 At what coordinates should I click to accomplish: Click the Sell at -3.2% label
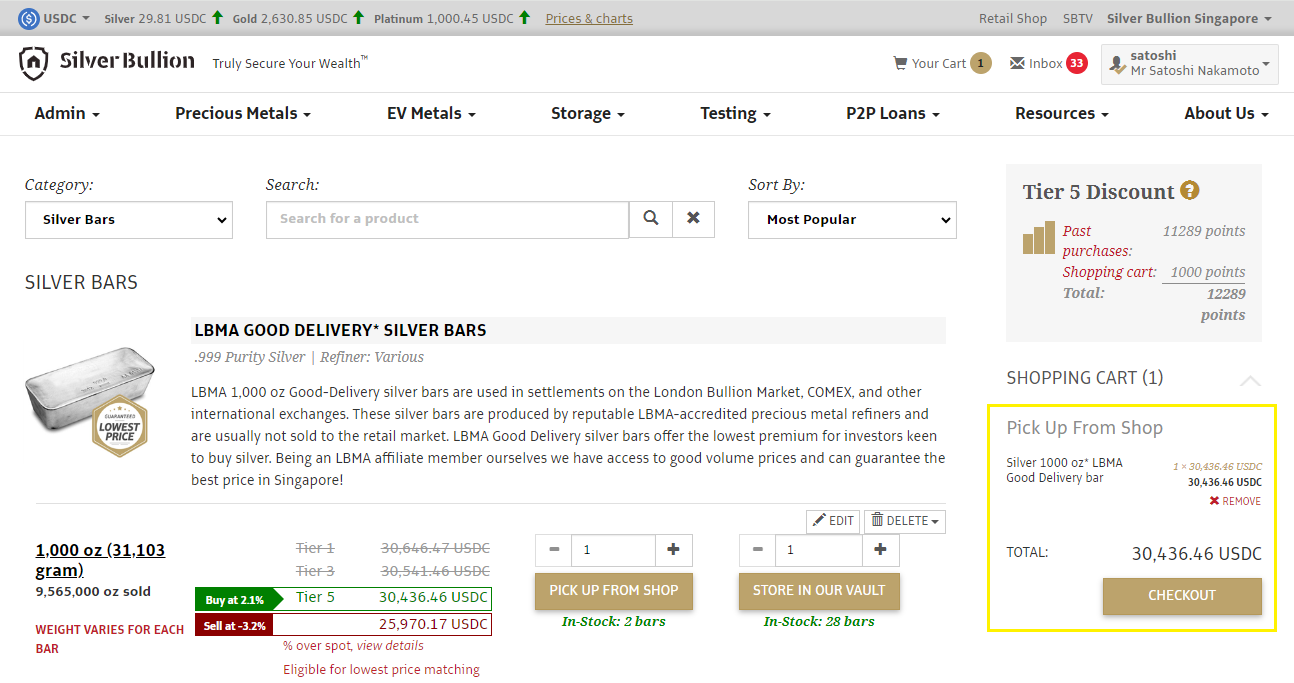(235, 625)
